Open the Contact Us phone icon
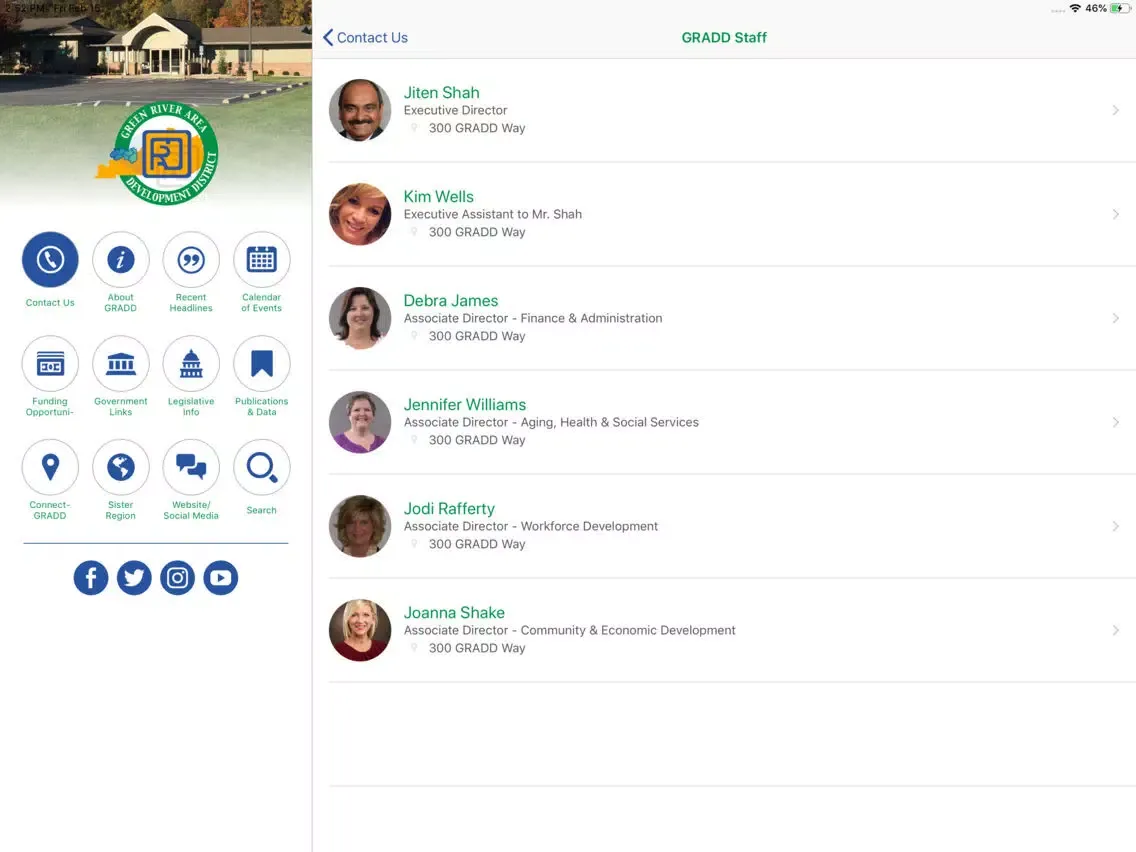Viewport: 1136px width, 852px height. pos(50,259)
